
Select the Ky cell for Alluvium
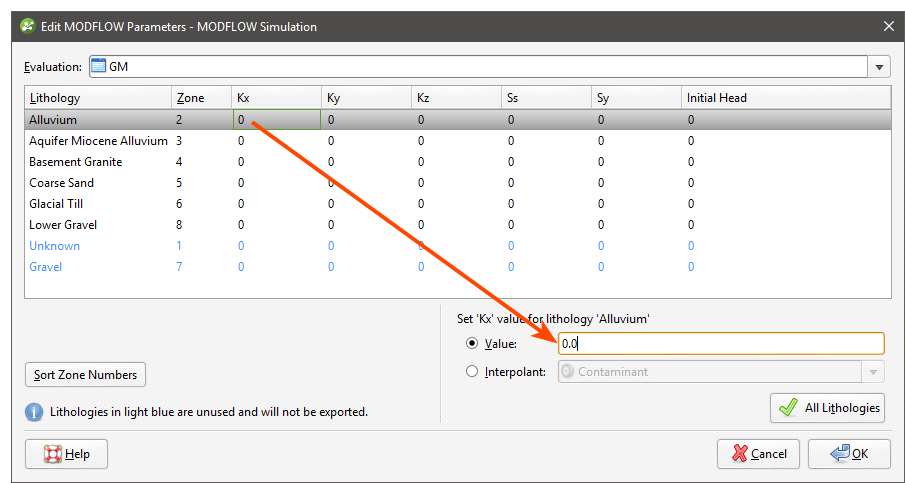tap(366, 120)
